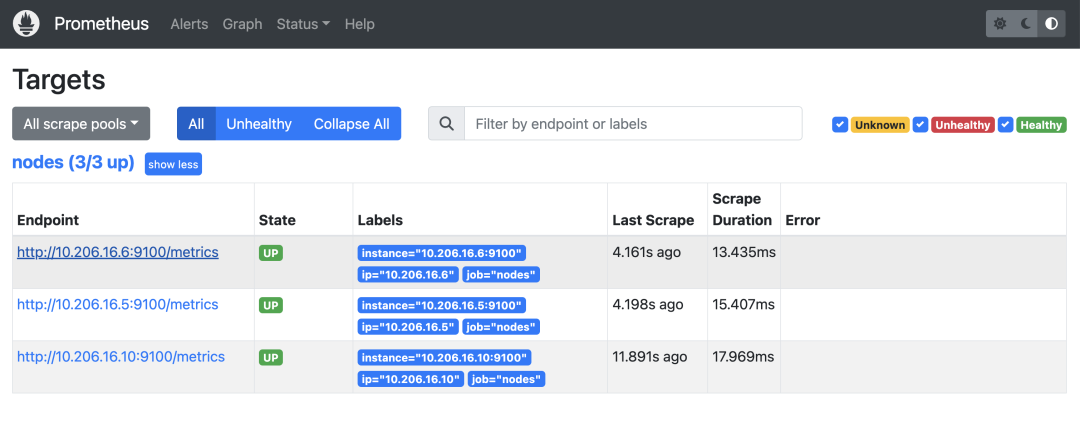Switch to light theme sun icon
This screenshot has height=426, width=1080.
(1000, 24)
